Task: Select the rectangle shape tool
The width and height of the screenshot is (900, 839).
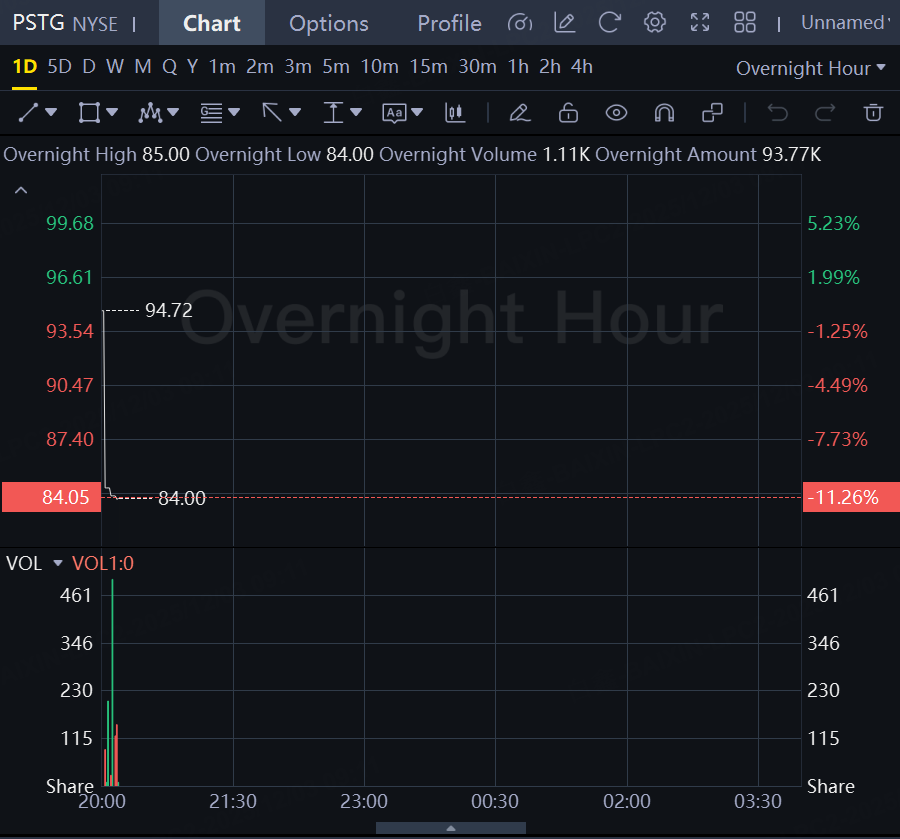Action: pos(89,112)
